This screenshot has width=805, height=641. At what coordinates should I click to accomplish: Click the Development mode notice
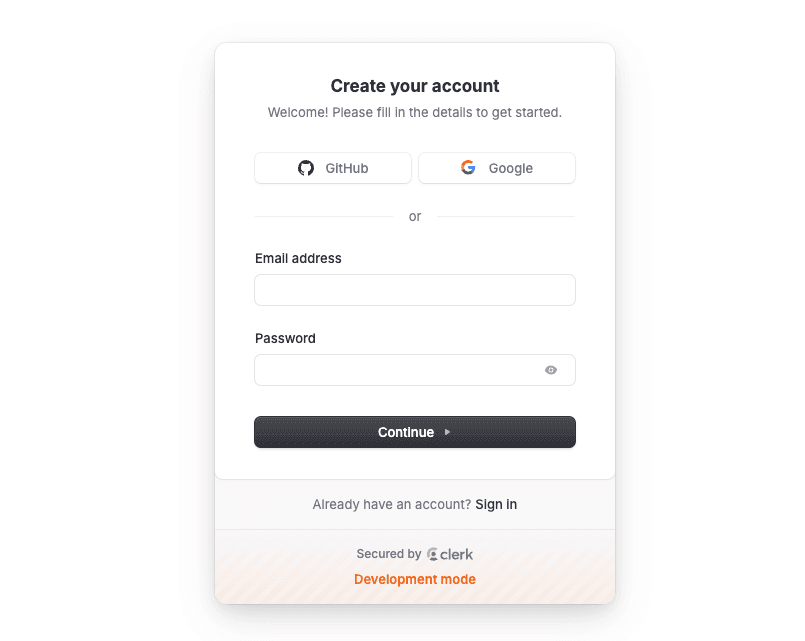point(415,579)
